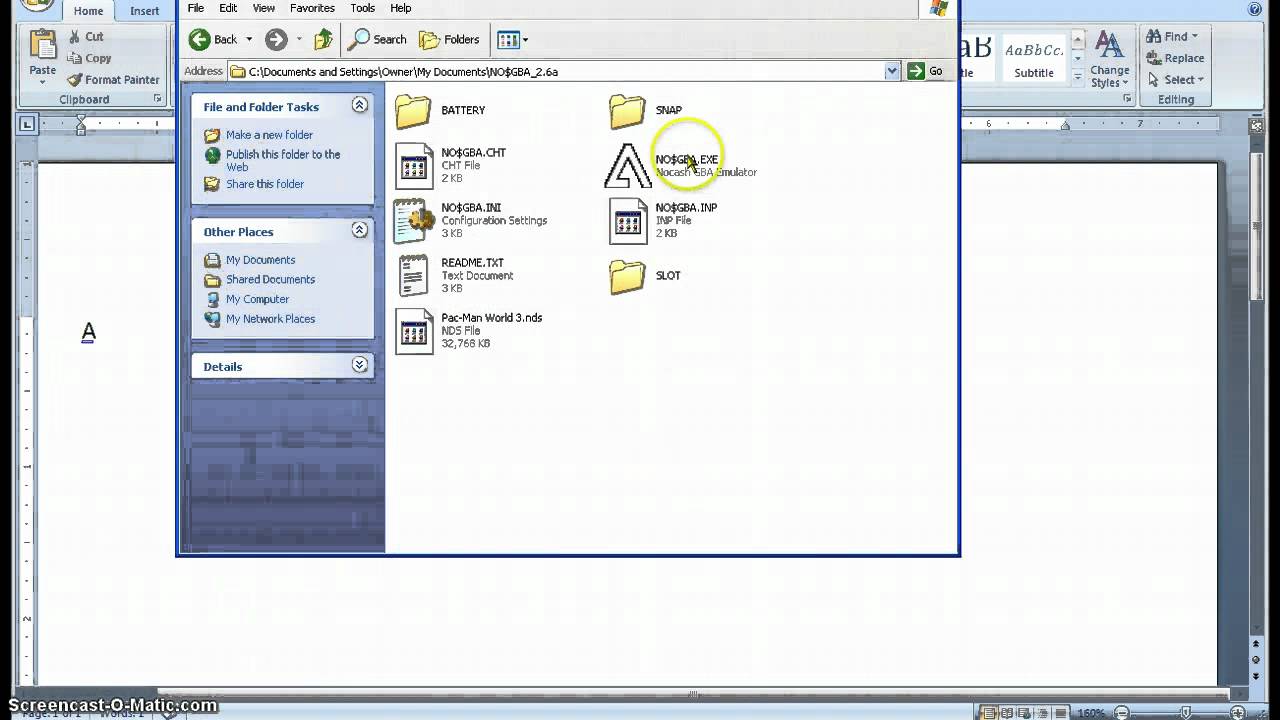Toggle the Folders pane
The image size is (1280, 720).
(449, 40)
